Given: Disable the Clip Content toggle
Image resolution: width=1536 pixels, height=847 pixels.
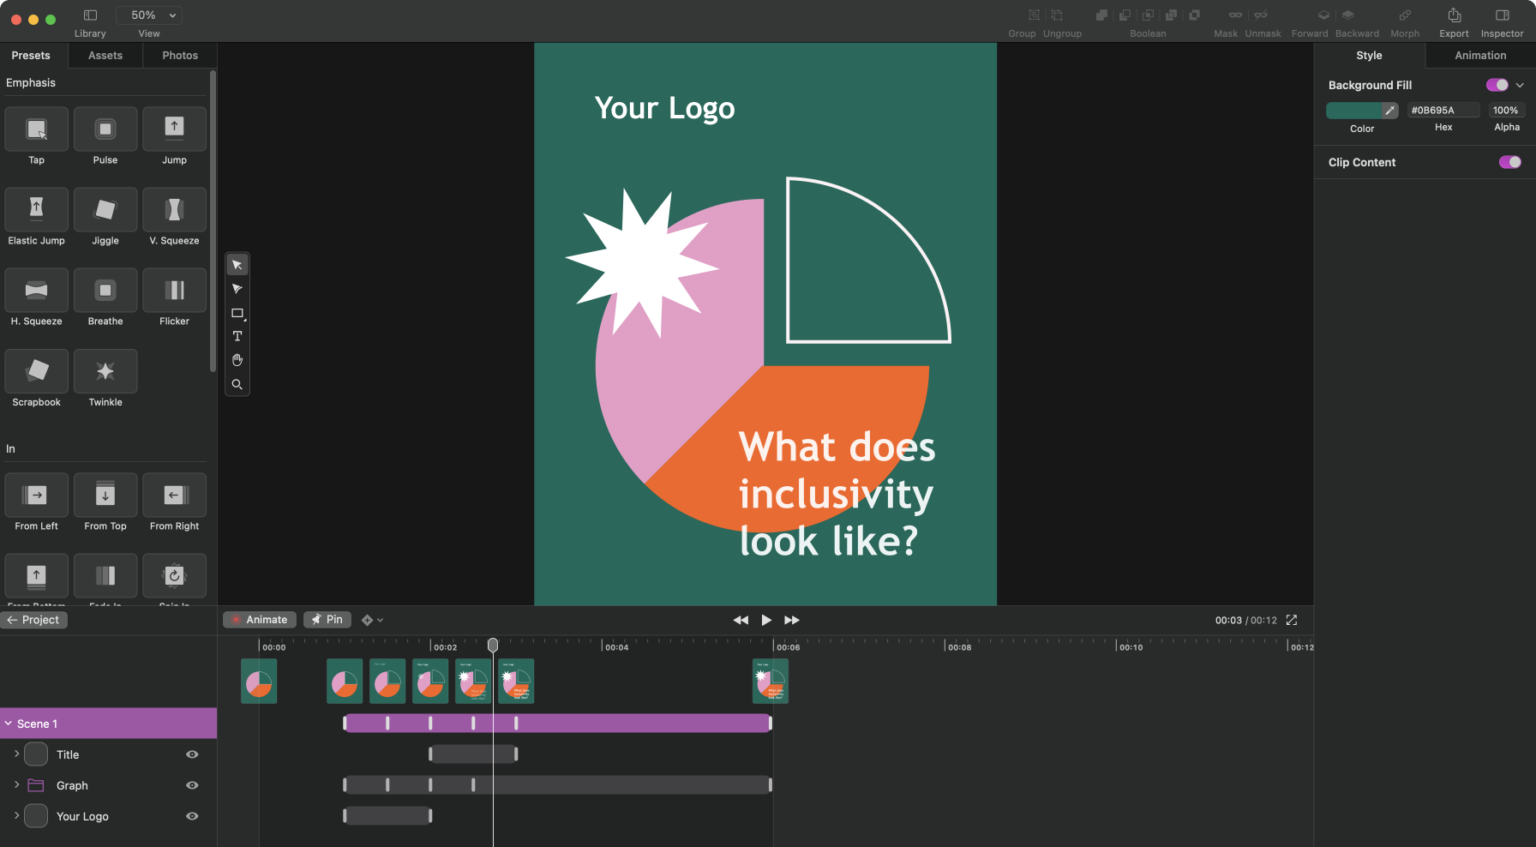Looking at the screenshot, I should coord(1509,162).
